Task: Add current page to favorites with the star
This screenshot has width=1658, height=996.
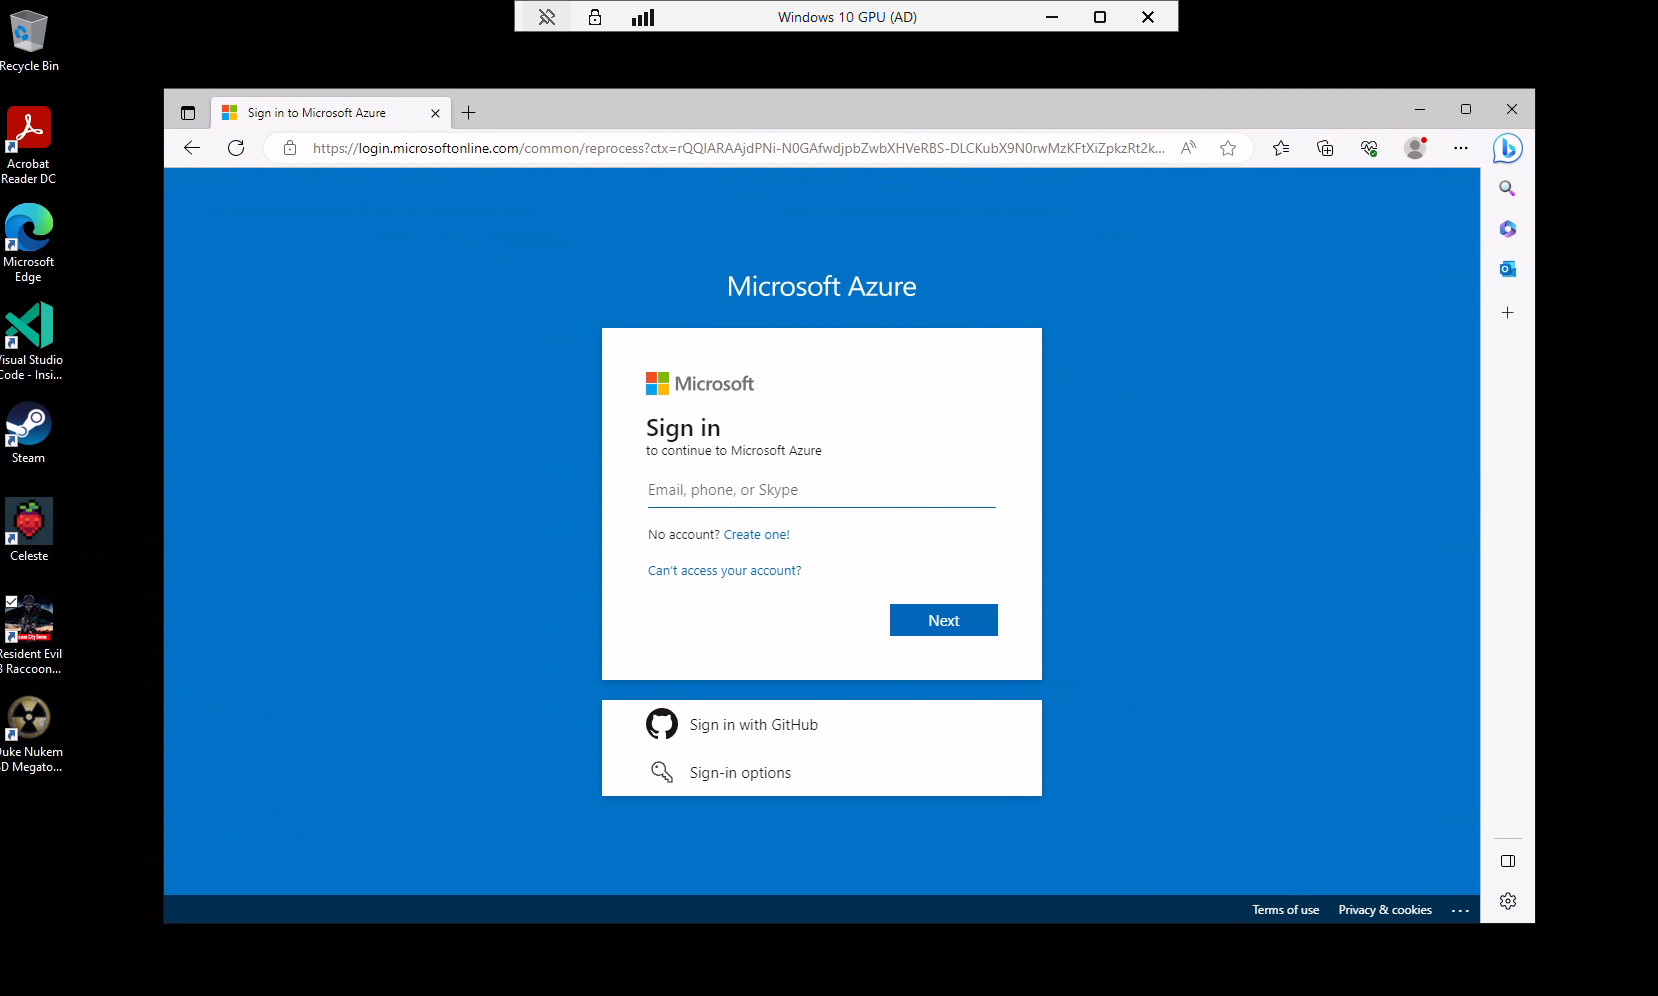Action: point(1228,147)
